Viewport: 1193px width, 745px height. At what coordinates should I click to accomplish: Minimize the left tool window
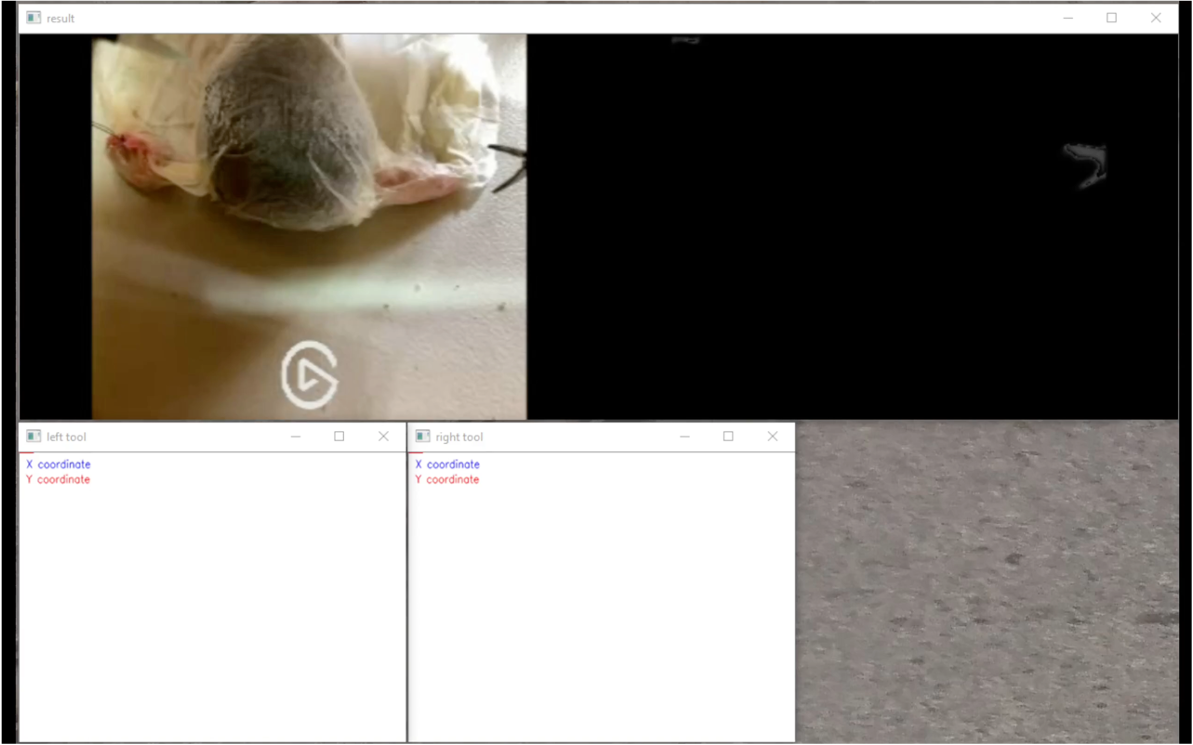tap(295, 437)
